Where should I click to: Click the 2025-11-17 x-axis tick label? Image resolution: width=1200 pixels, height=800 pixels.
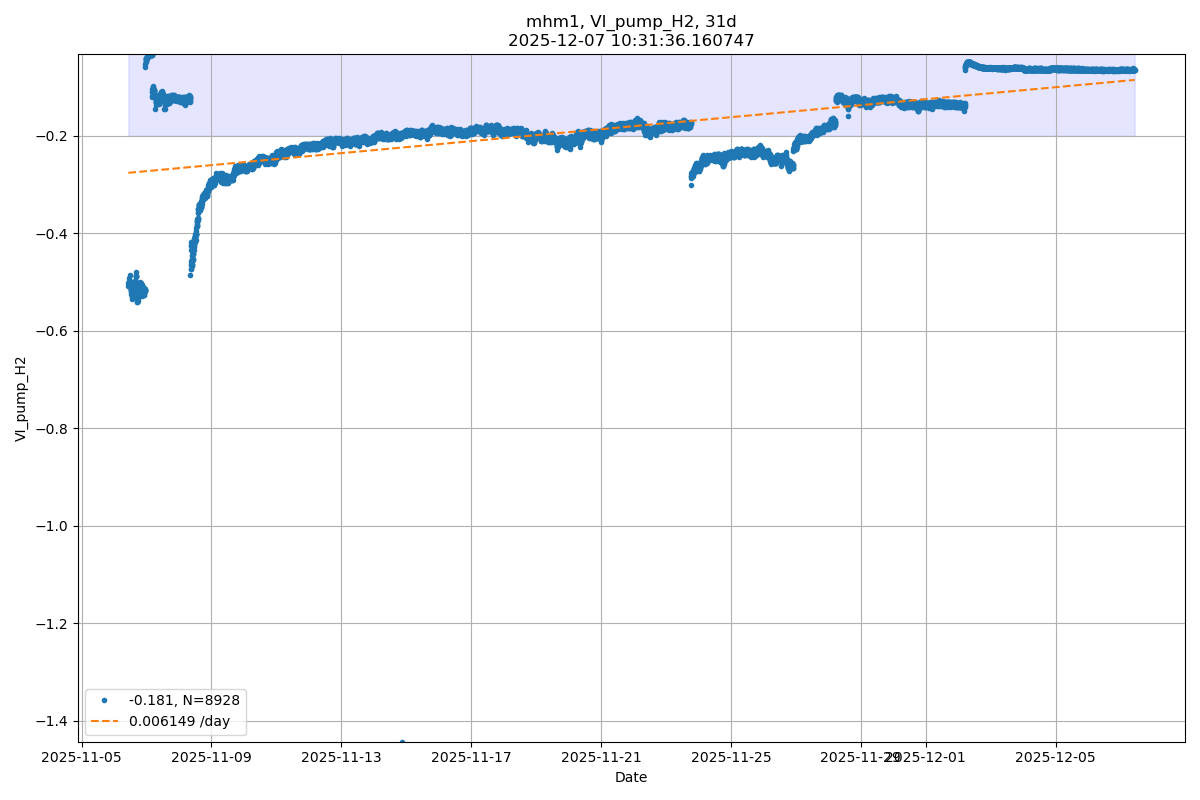pos(471,757)
